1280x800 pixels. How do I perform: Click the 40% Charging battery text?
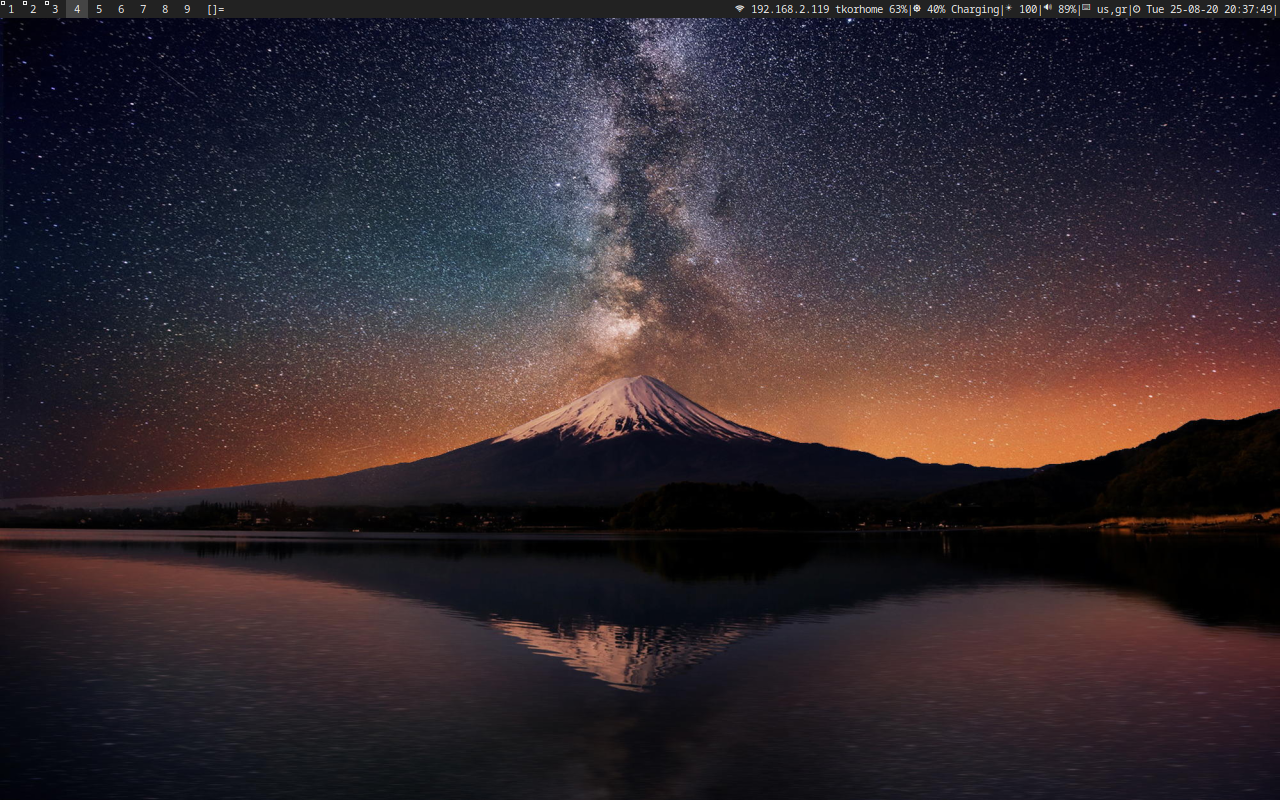click(x=963, y=9)
